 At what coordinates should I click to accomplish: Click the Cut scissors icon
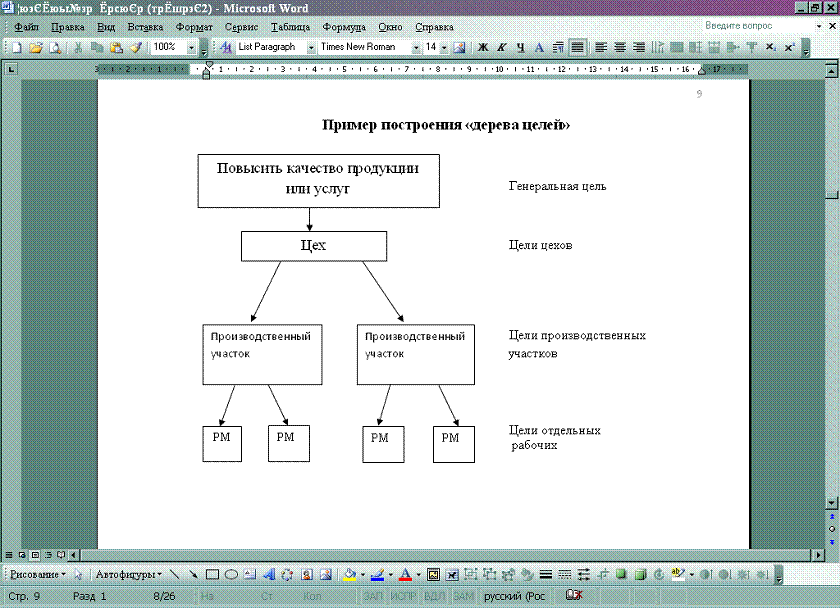(78, 47)
